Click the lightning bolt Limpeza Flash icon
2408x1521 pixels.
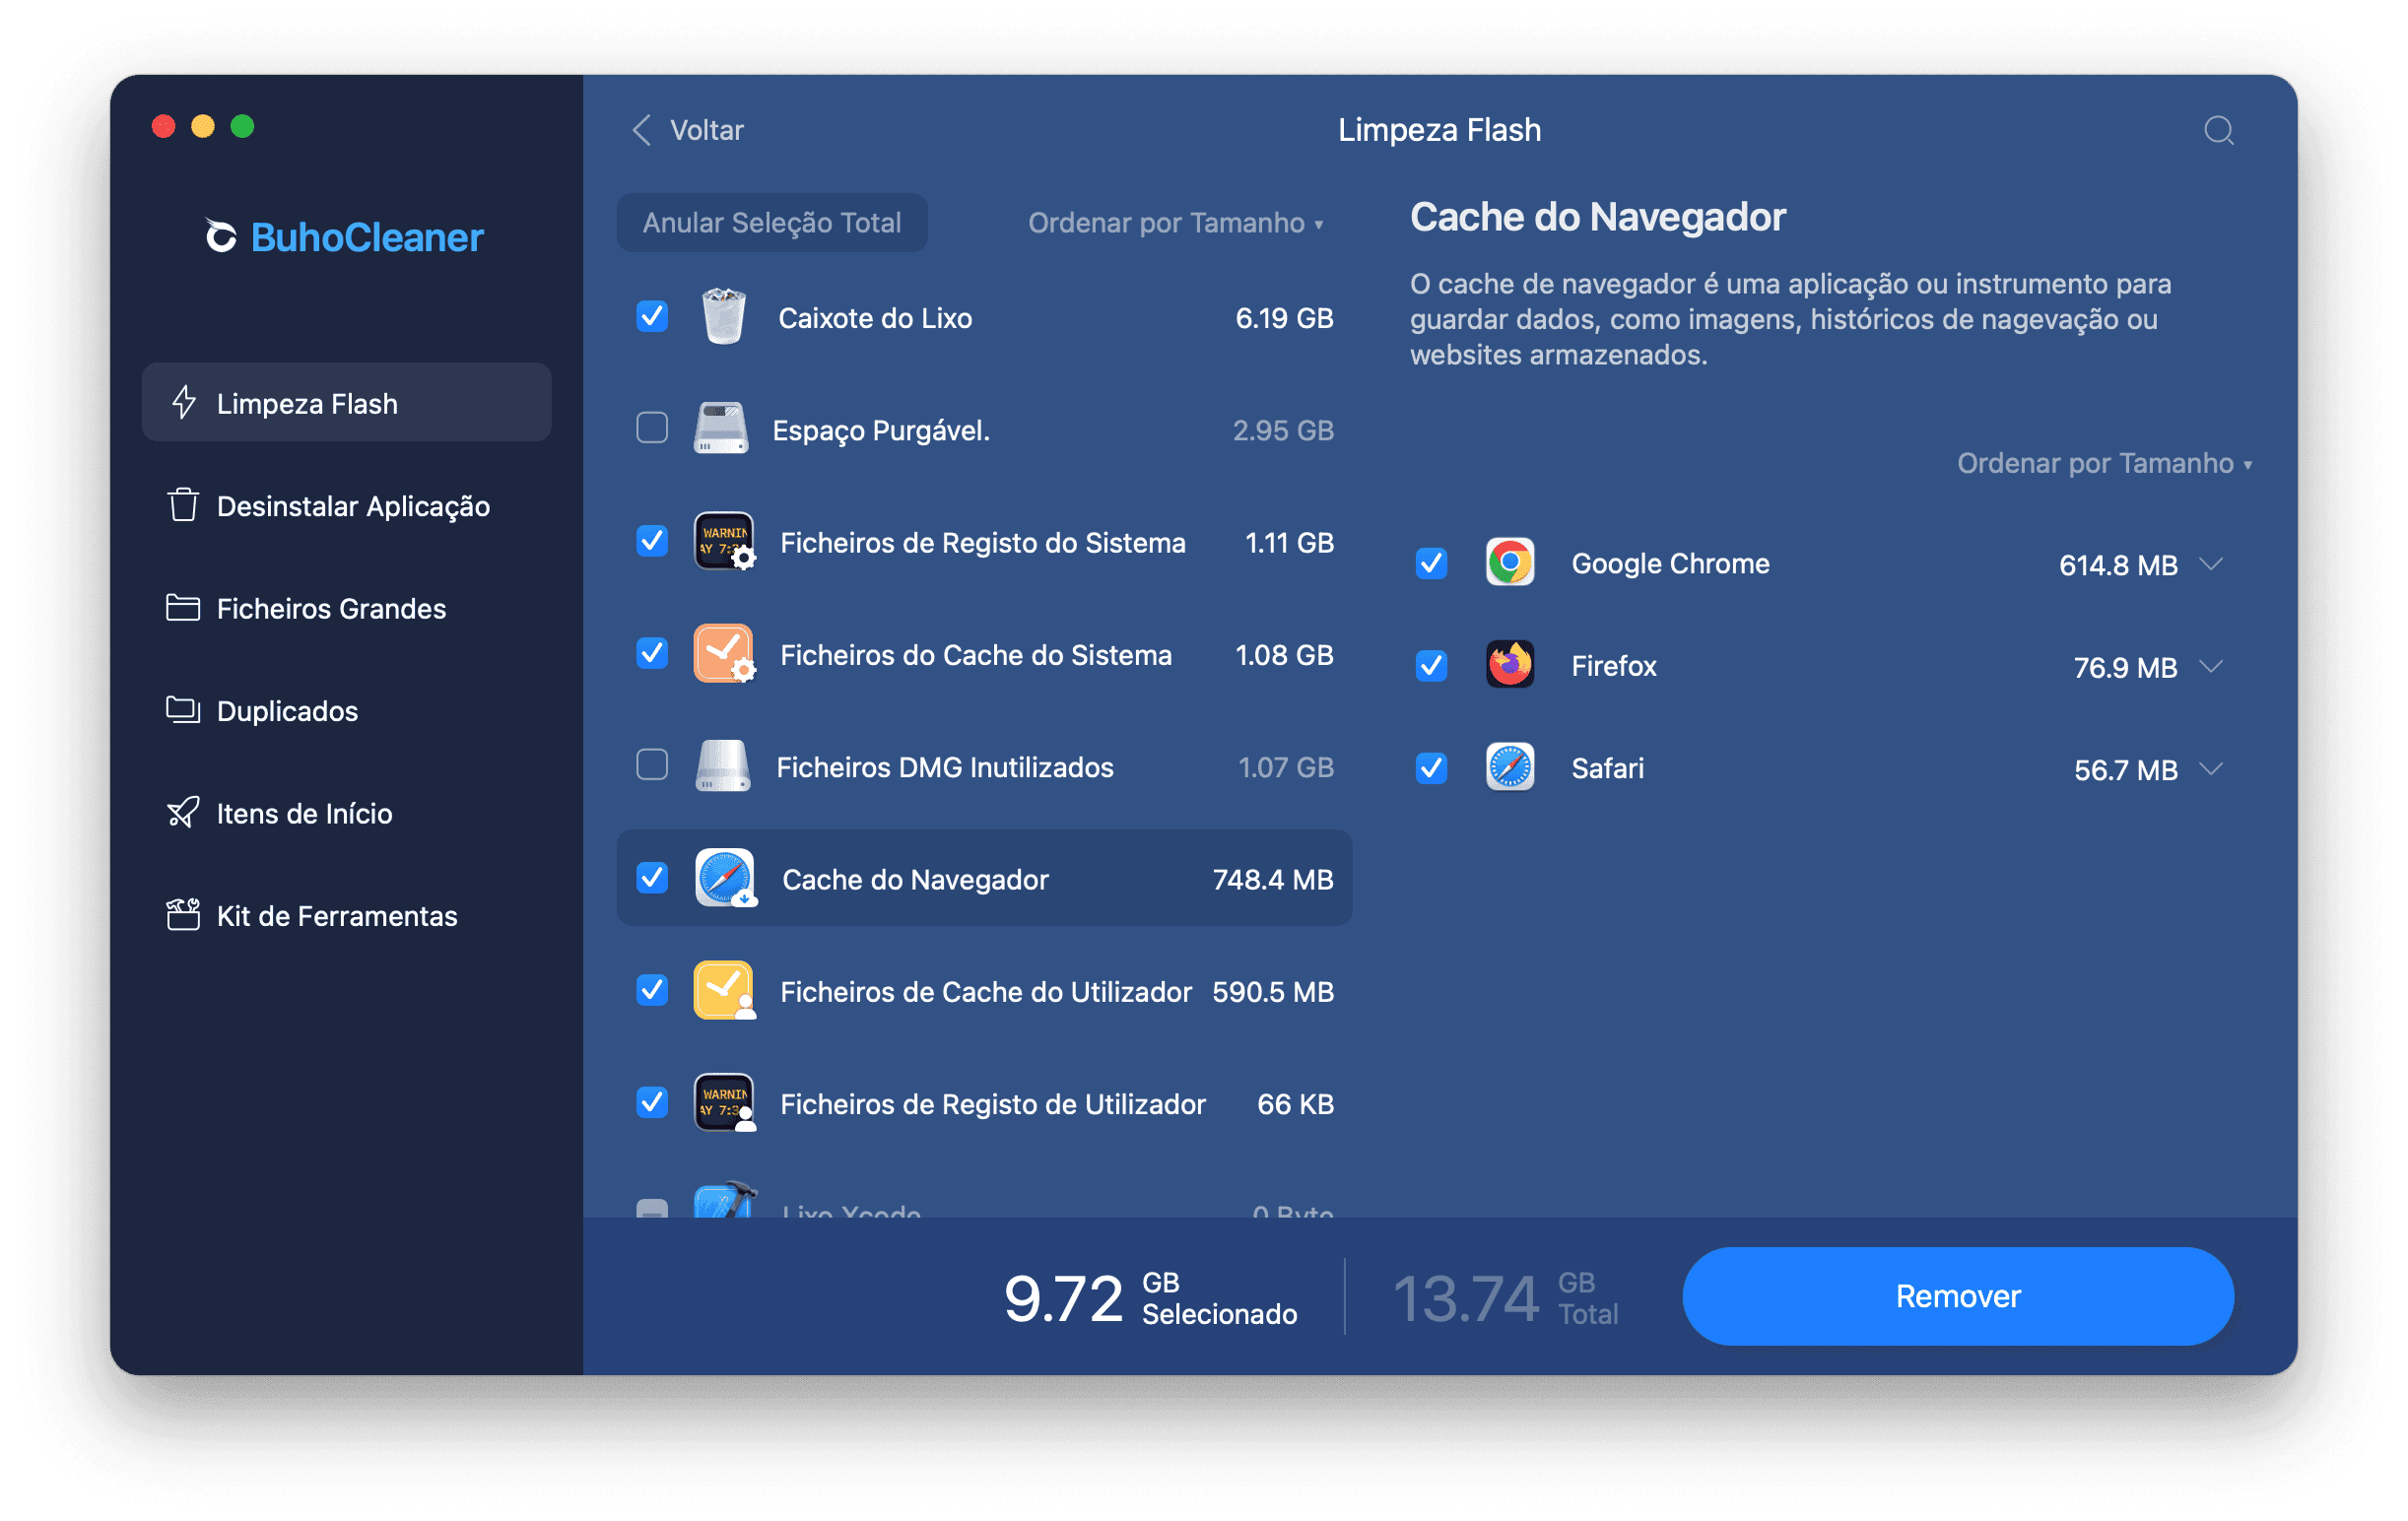[x=184, y=402]
